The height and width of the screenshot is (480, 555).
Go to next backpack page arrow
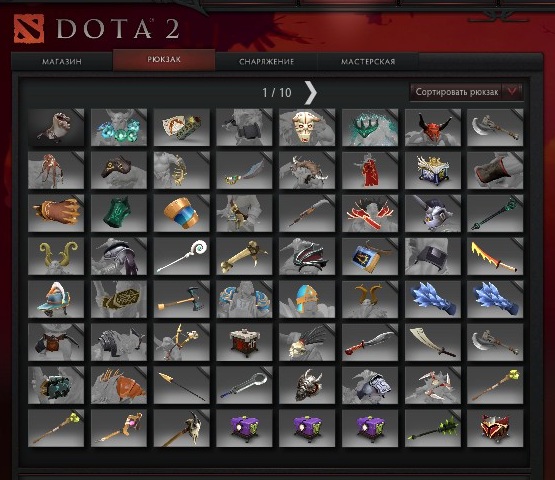[x=311, y=93]
